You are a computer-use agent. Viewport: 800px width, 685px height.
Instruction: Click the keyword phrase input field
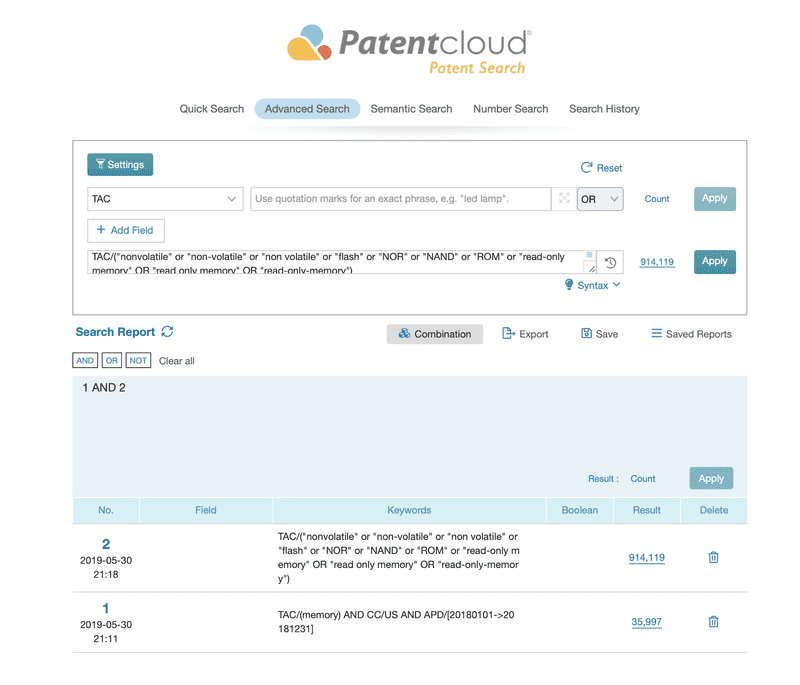coord(400,199)
